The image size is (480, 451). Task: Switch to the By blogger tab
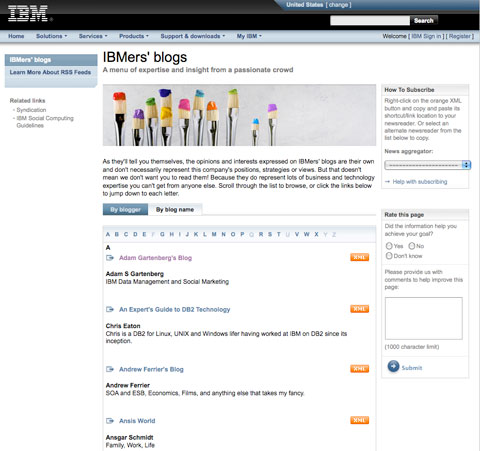pos(125,209)
